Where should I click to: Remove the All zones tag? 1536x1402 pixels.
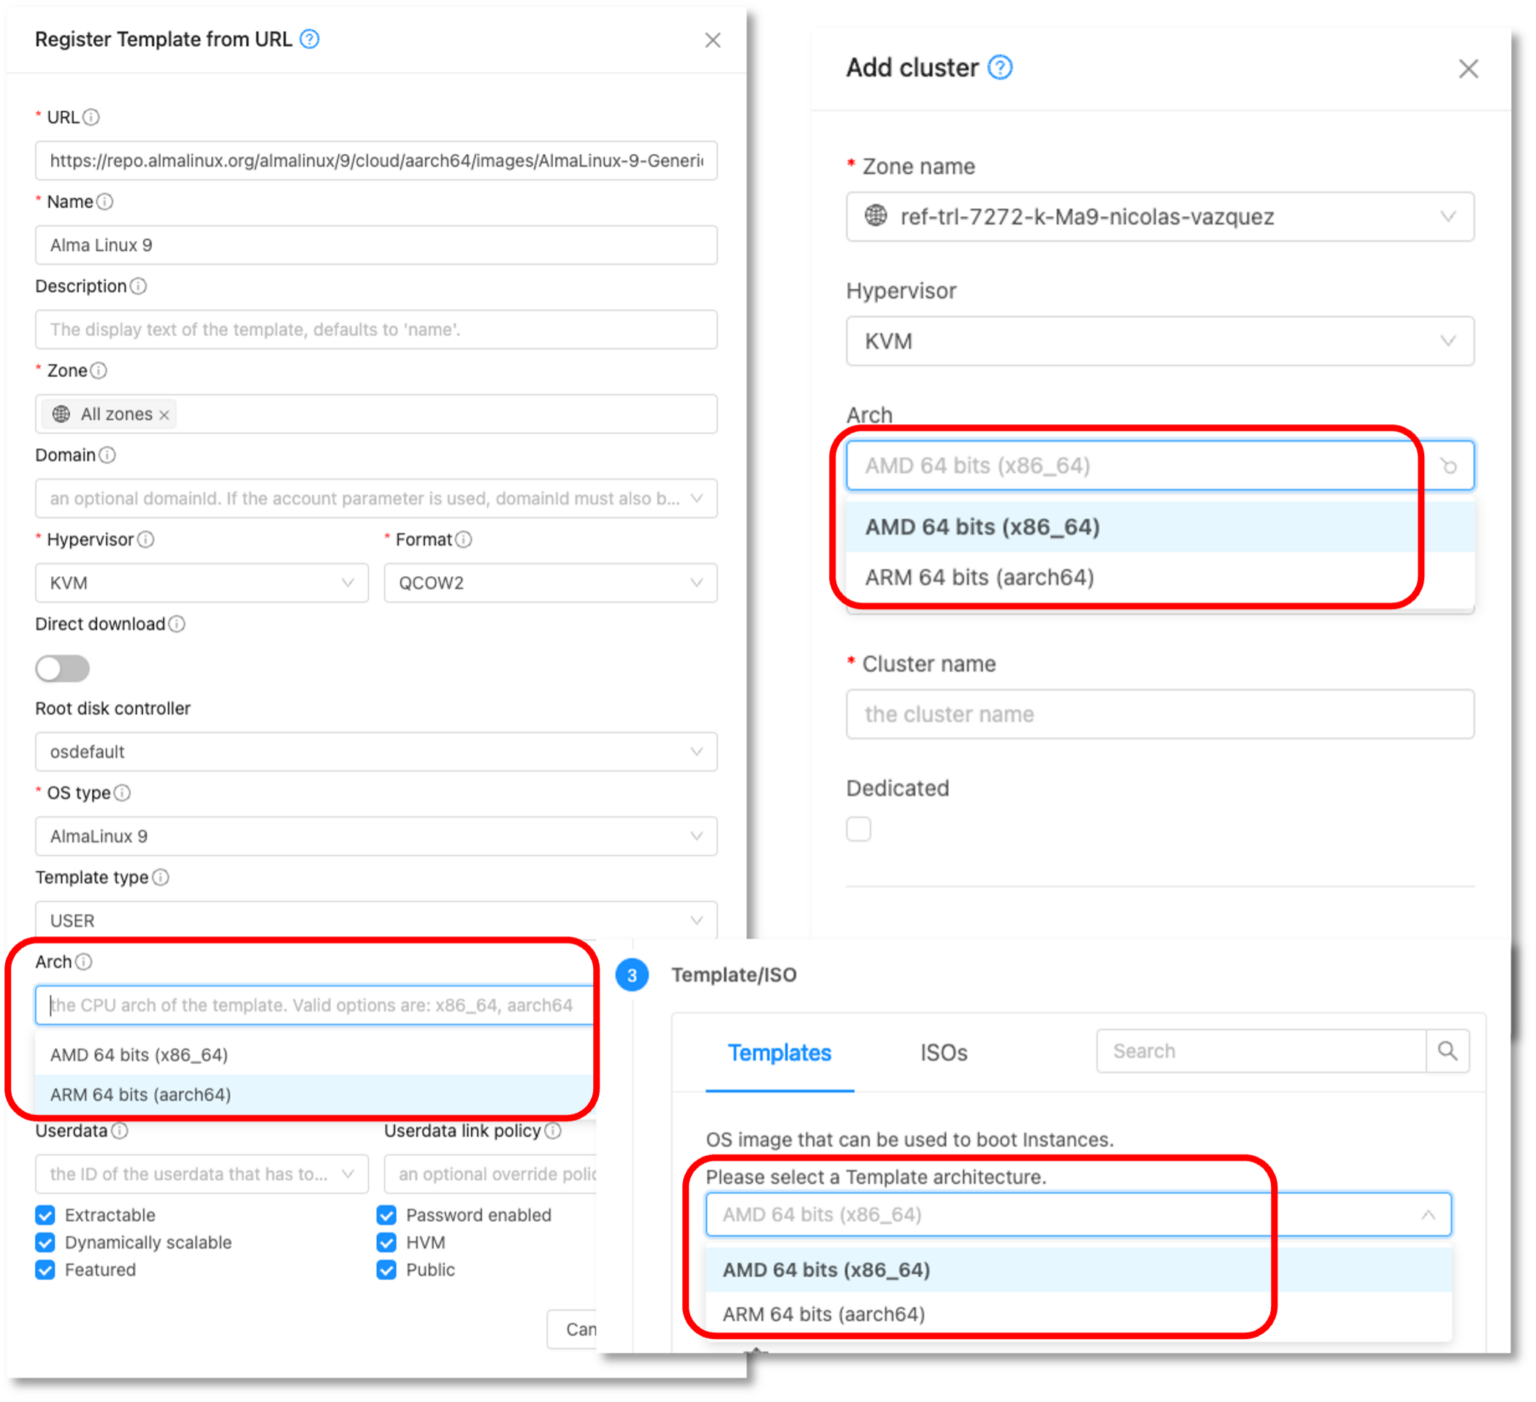[164, 413]
